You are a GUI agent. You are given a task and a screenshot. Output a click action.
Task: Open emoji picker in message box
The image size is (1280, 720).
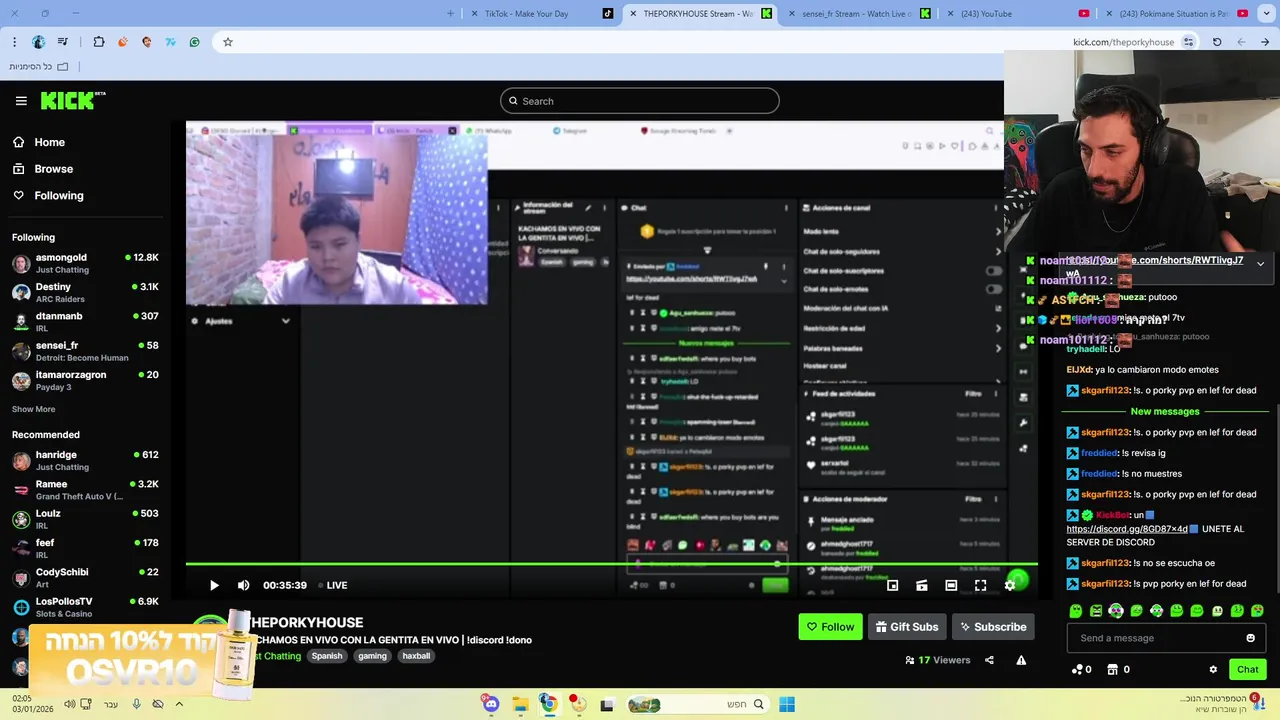point(1250,638)
